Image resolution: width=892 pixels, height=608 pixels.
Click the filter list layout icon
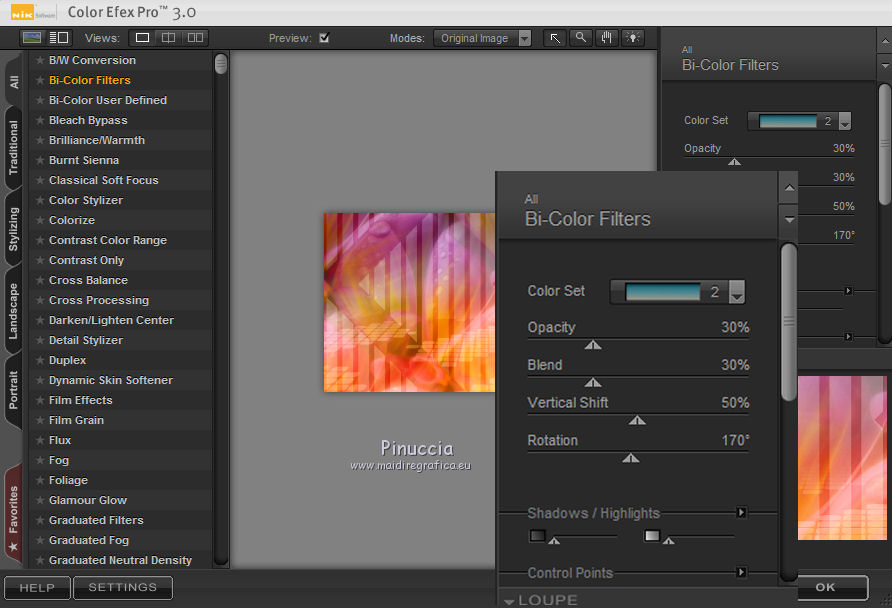coord(59,38)
